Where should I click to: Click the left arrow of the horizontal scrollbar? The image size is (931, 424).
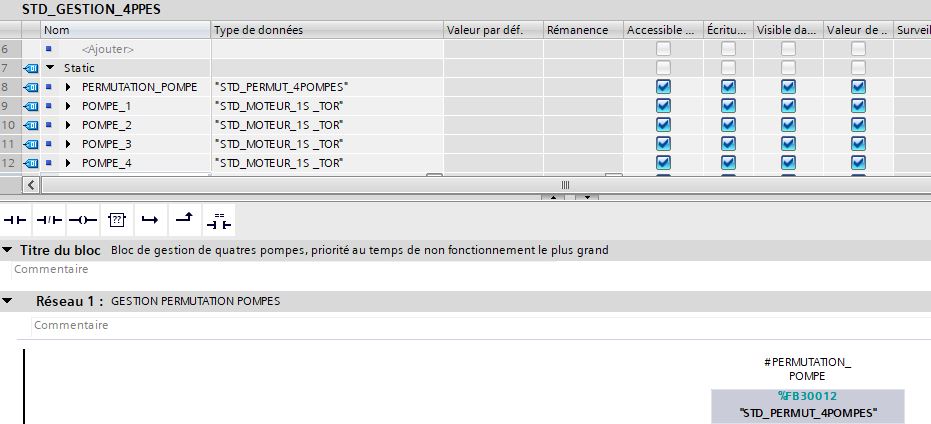[x=31, y=185]
